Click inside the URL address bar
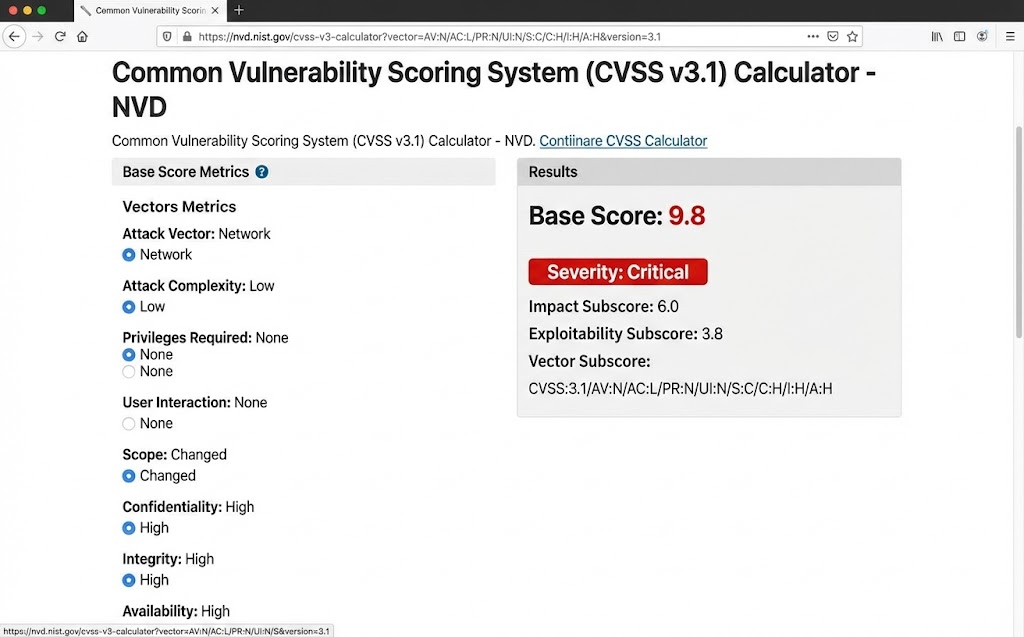The height and width of the screenshot is (637, 1024). (x=500, y=36)
